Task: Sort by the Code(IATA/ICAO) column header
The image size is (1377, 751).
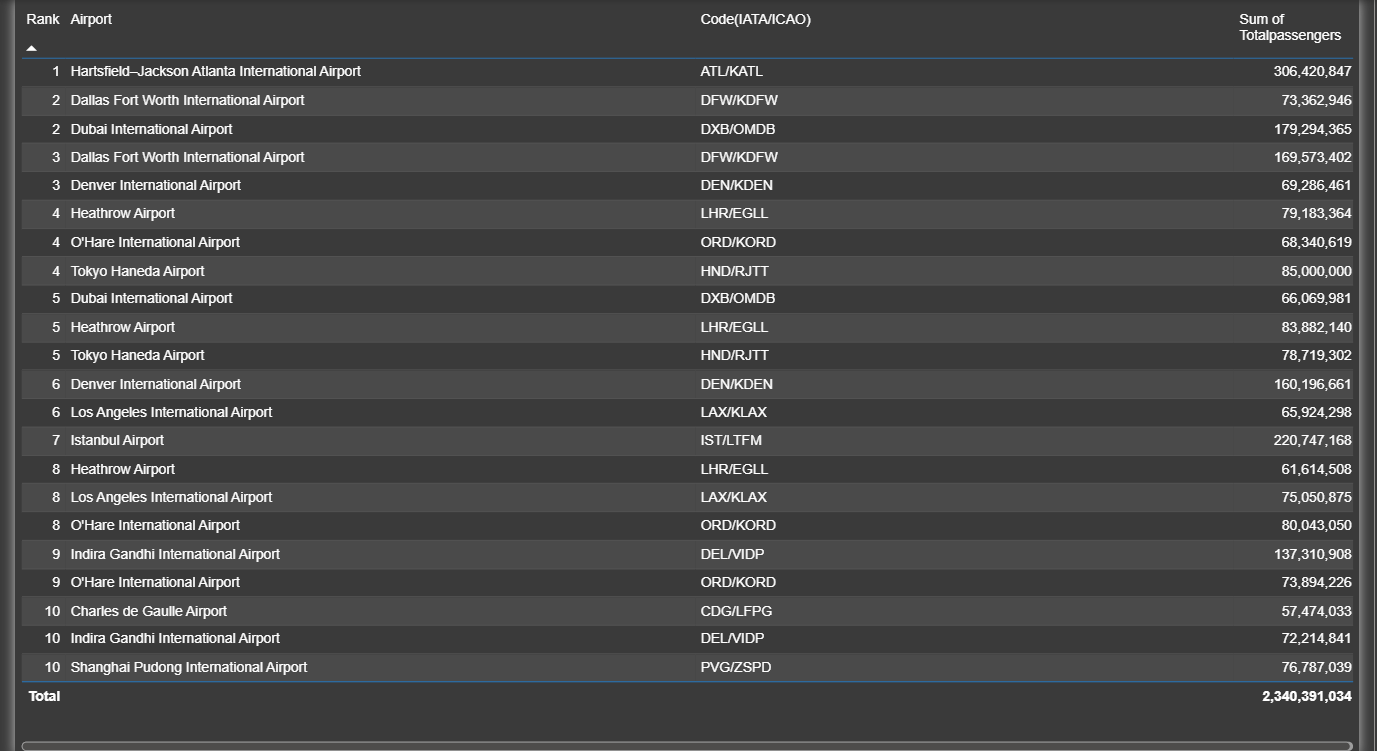Action: (x=755, y=19)
